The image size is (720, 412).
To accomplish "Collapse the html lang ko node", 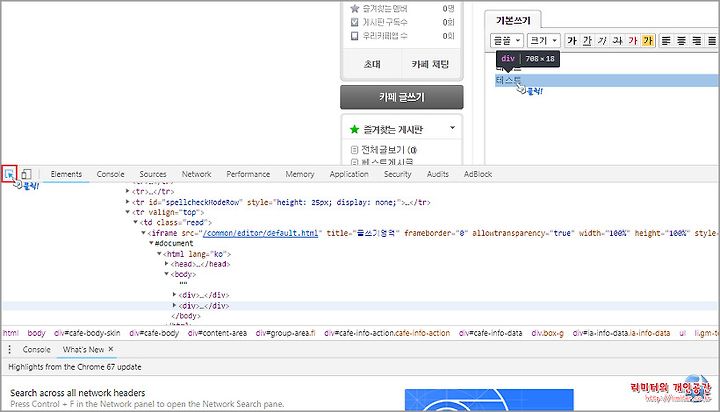I will tap(159, 254).
